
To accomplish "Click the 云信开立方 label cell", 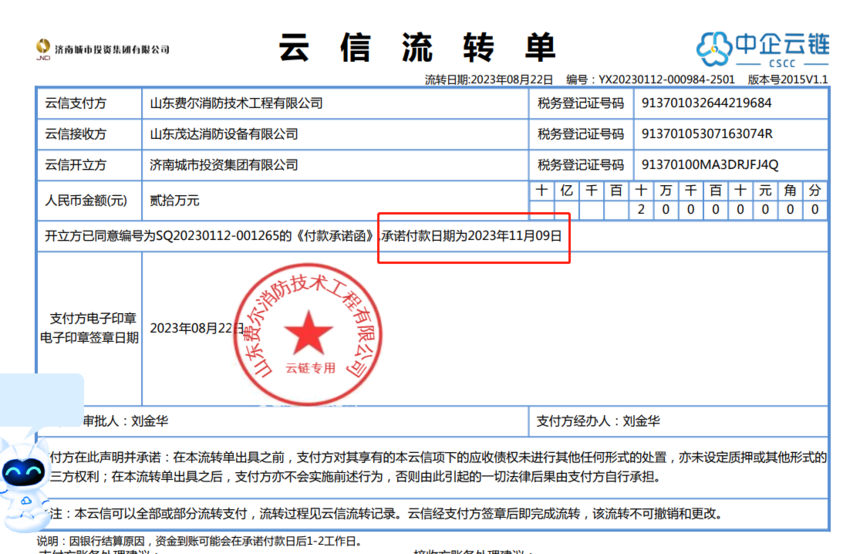I will coord(89,165).
